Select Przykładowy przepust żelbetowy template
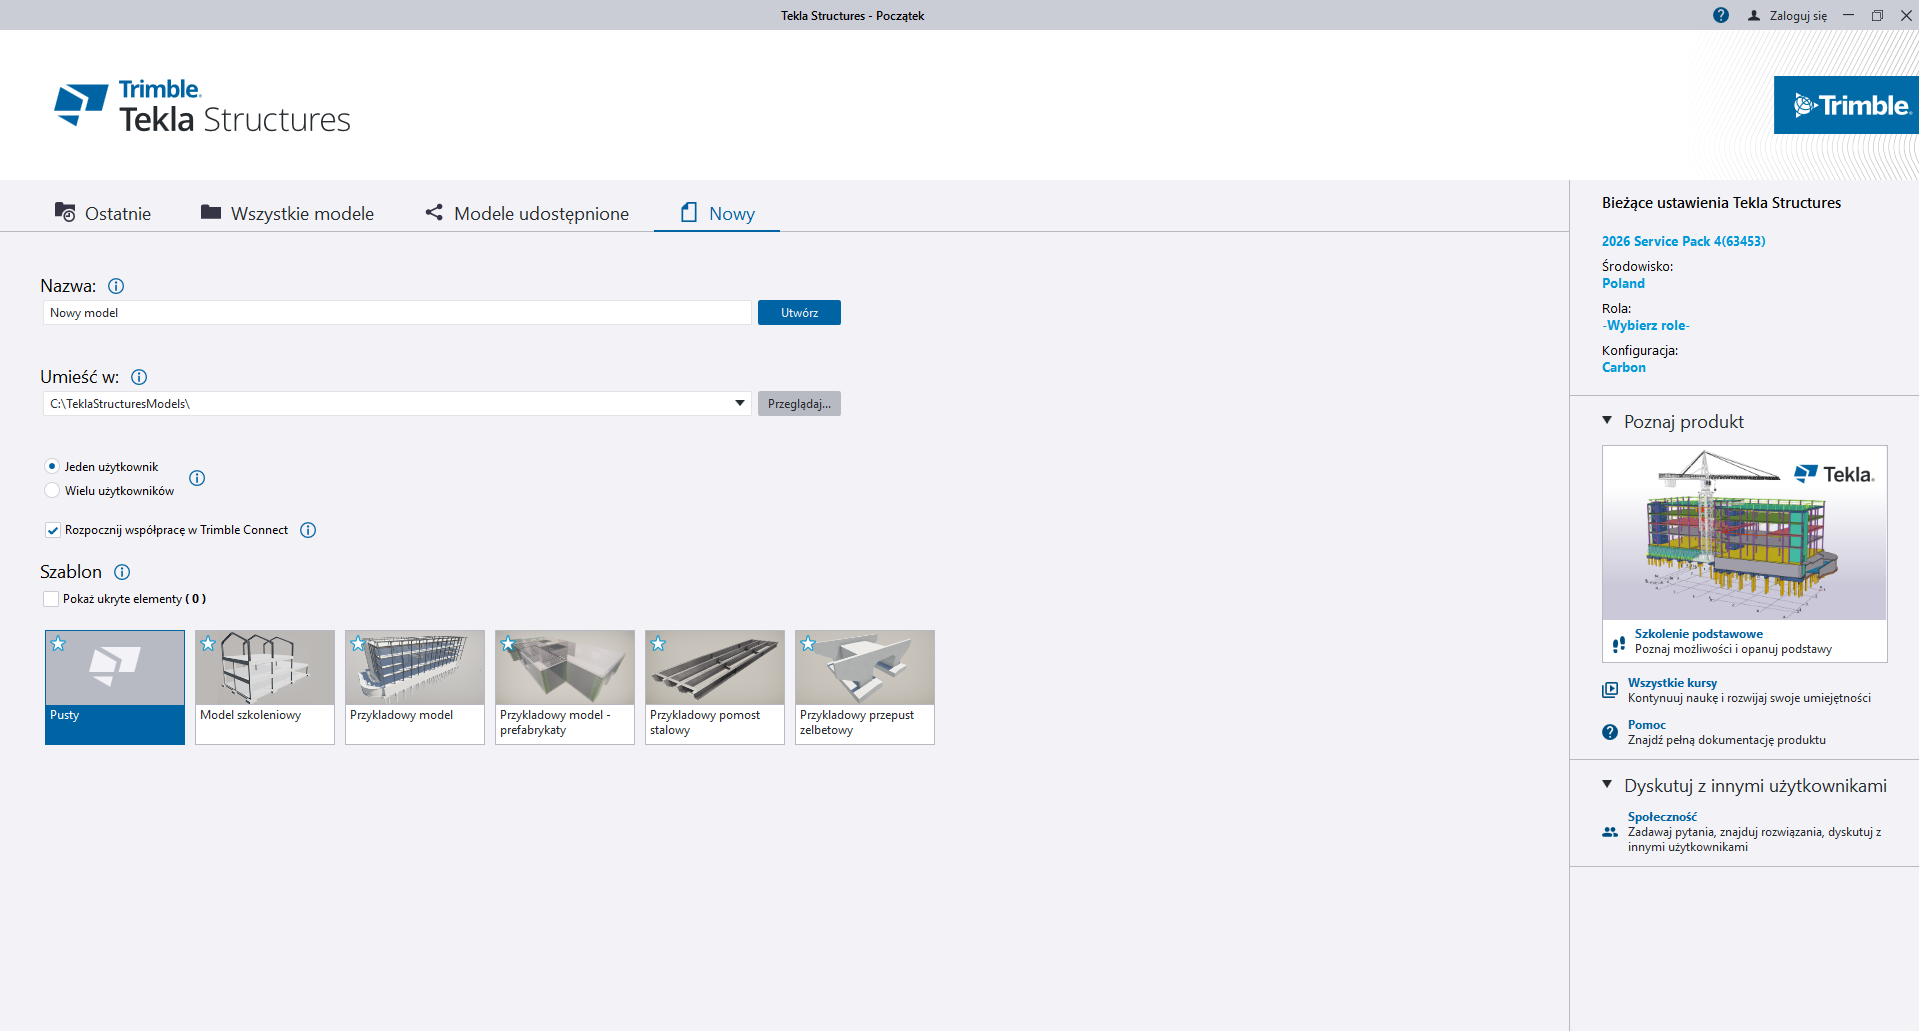 (x=865, y=687)
